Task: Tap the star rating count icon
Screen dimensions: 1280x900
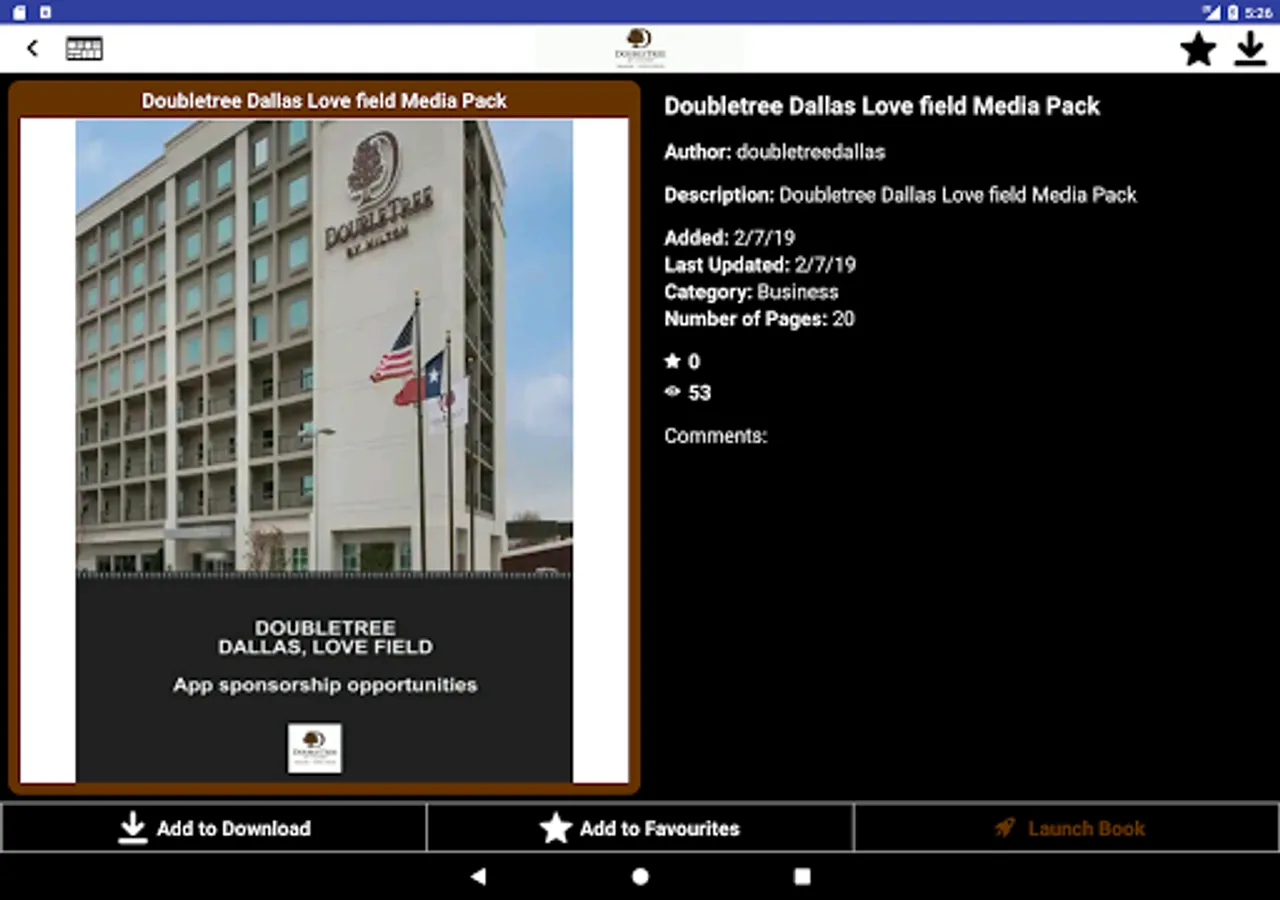Action: [x=673, y=361]
